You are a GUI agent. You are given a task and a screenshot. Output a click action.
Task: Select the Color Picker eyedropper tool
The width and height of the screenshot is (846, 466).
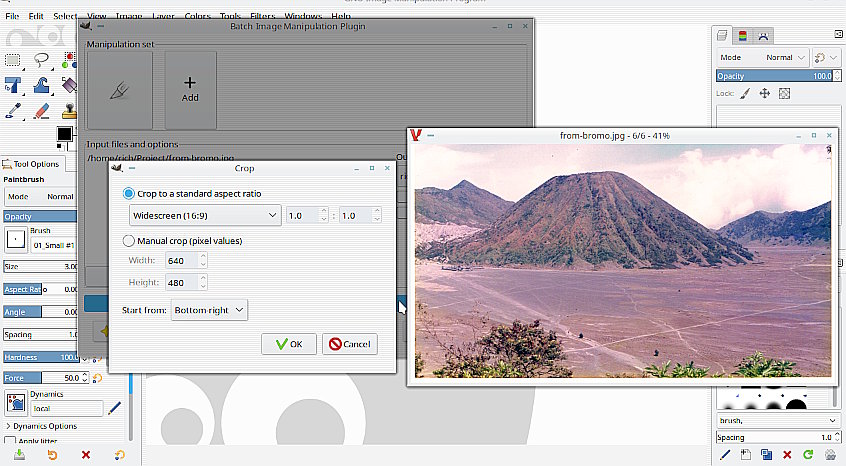[12, 111]
